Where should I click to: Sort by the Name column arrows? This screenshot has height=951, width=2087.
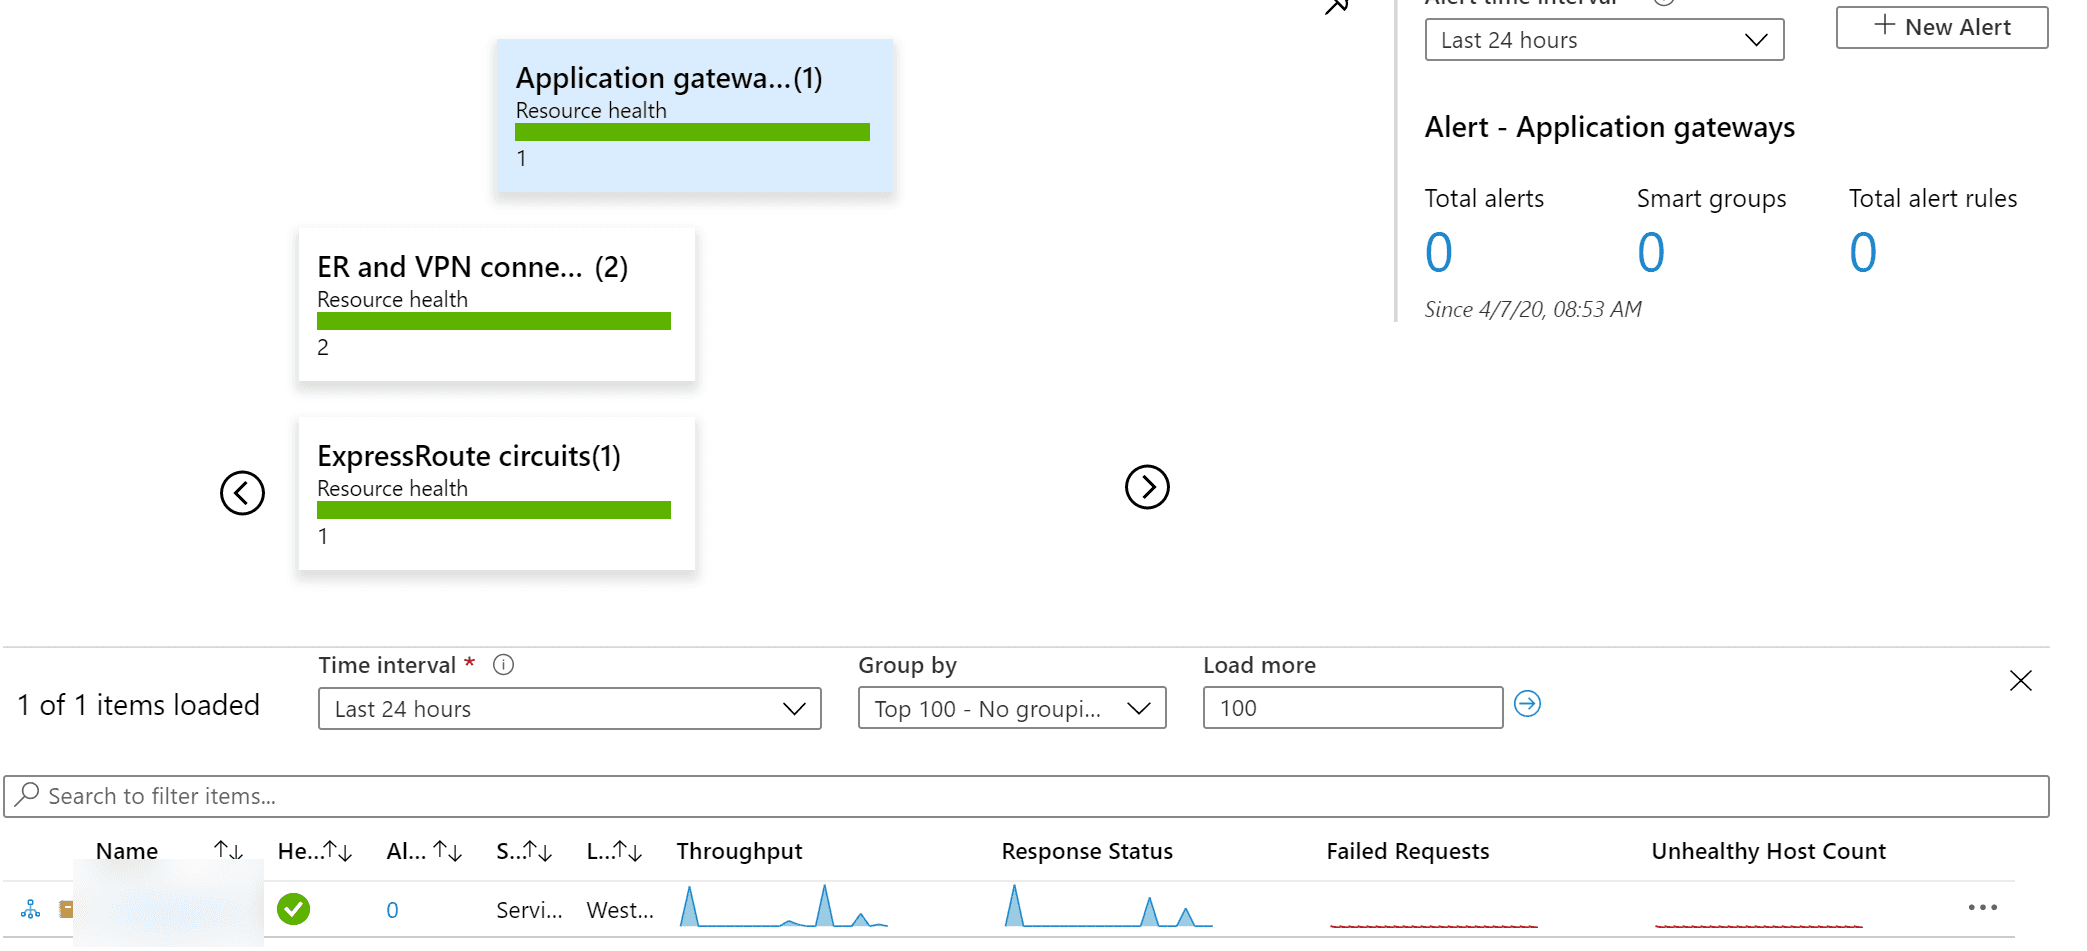coord(228,851)
